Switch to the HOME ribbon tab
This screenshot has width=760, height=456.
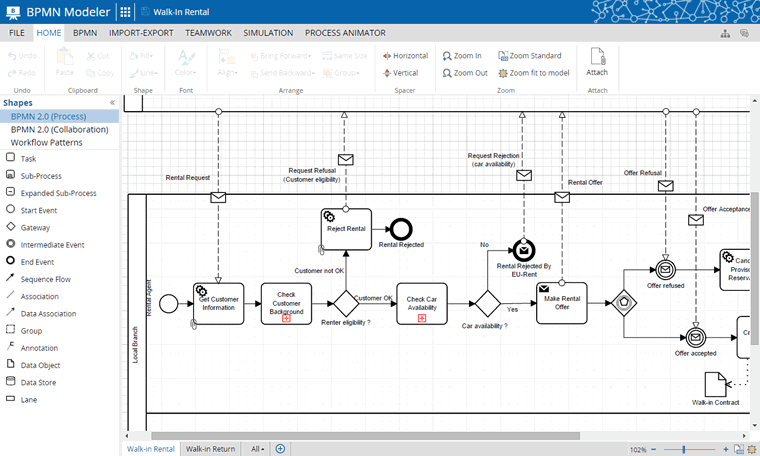(49, 33)
